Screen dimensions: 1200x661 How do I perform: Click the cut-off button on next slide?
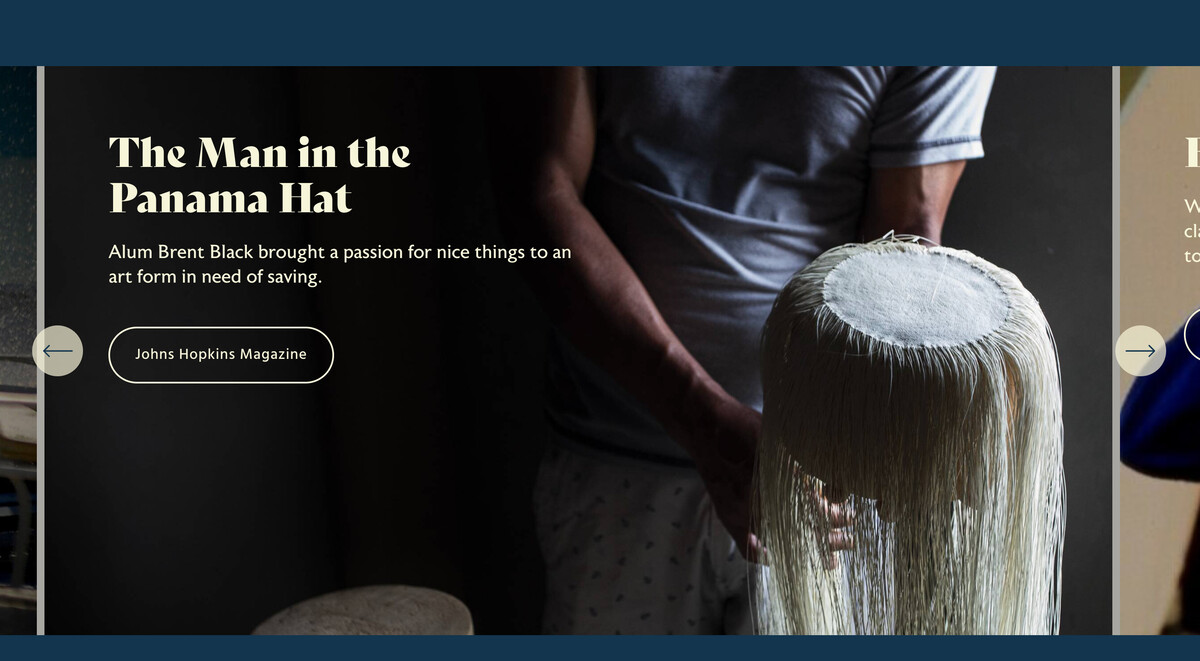(1192, 335)
